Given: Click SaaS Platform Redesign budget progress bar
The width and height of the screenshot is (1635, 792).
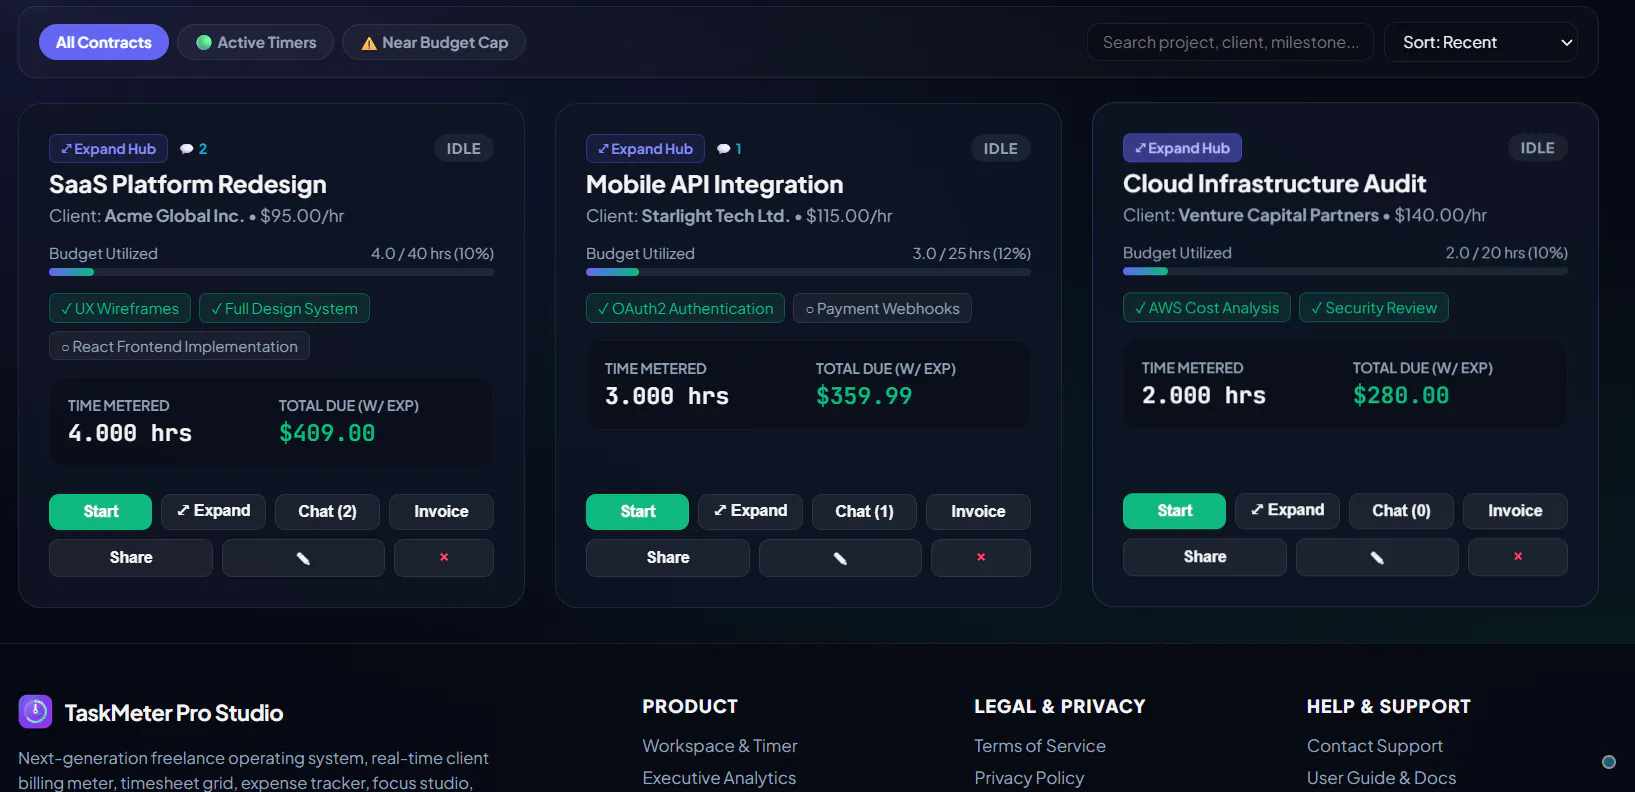Looking at the screenshot, I should click(271, 272).
